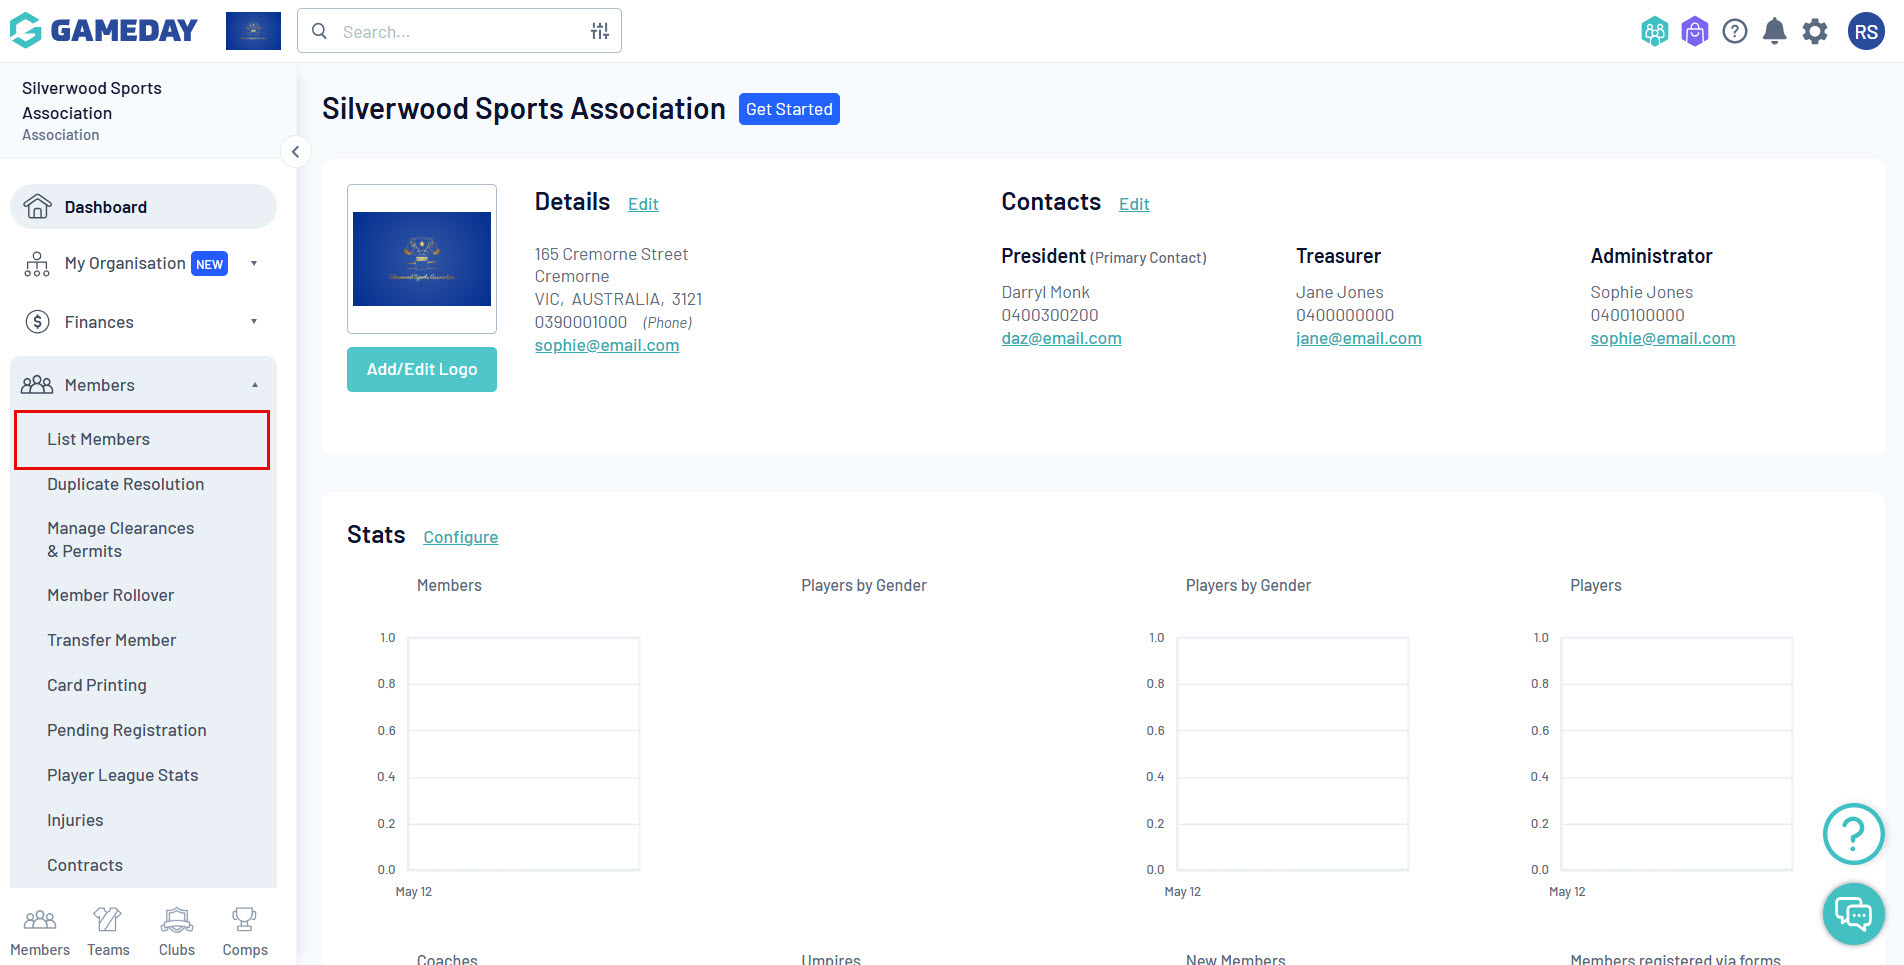Expand the Finances menu arrow
Image resolution: width=1904 pixels, height=965 pixels.
[254, 322]
